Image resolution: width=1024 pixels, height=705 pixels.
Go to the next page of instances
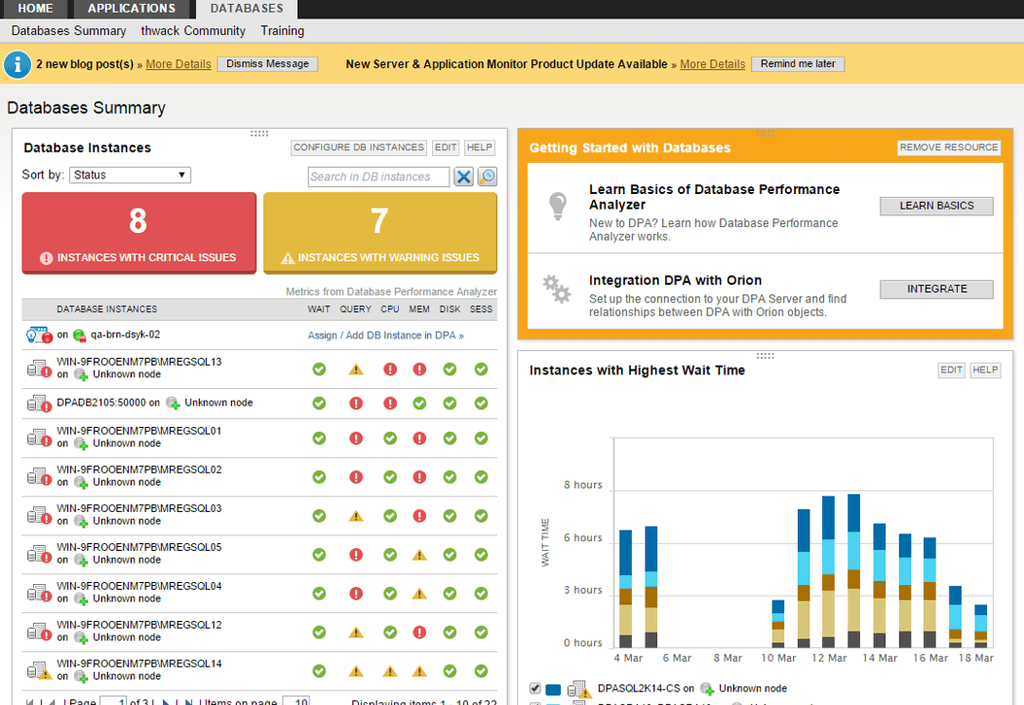166,702
